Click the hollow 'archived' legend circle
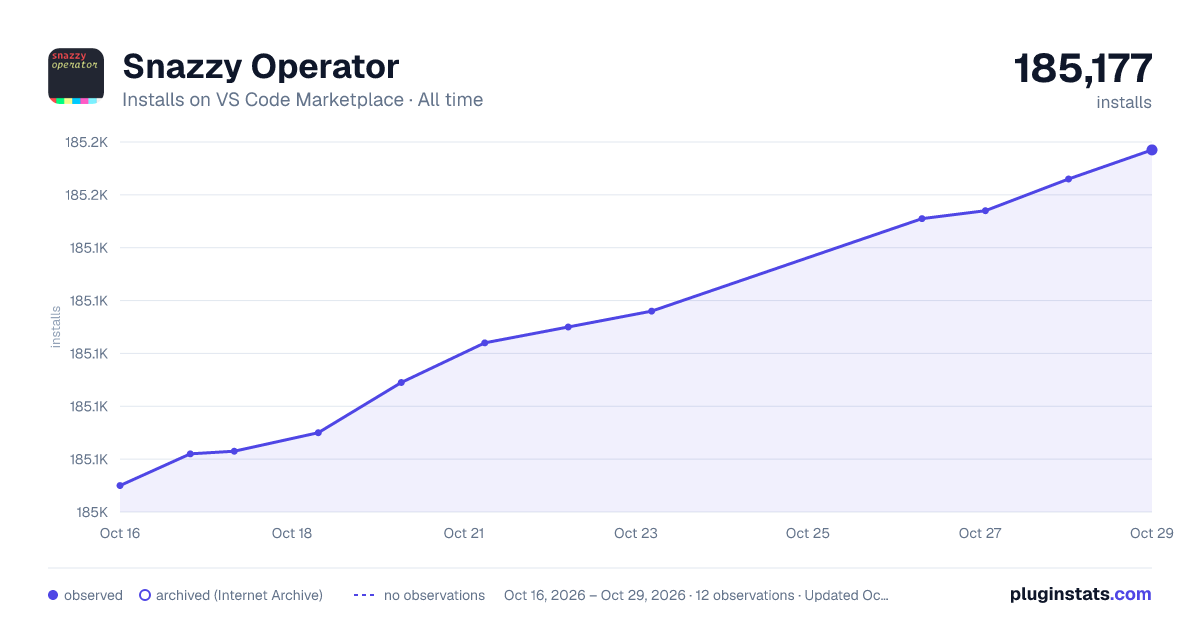This screenshot has width=1200, height=630. click(x=145, y=595)
